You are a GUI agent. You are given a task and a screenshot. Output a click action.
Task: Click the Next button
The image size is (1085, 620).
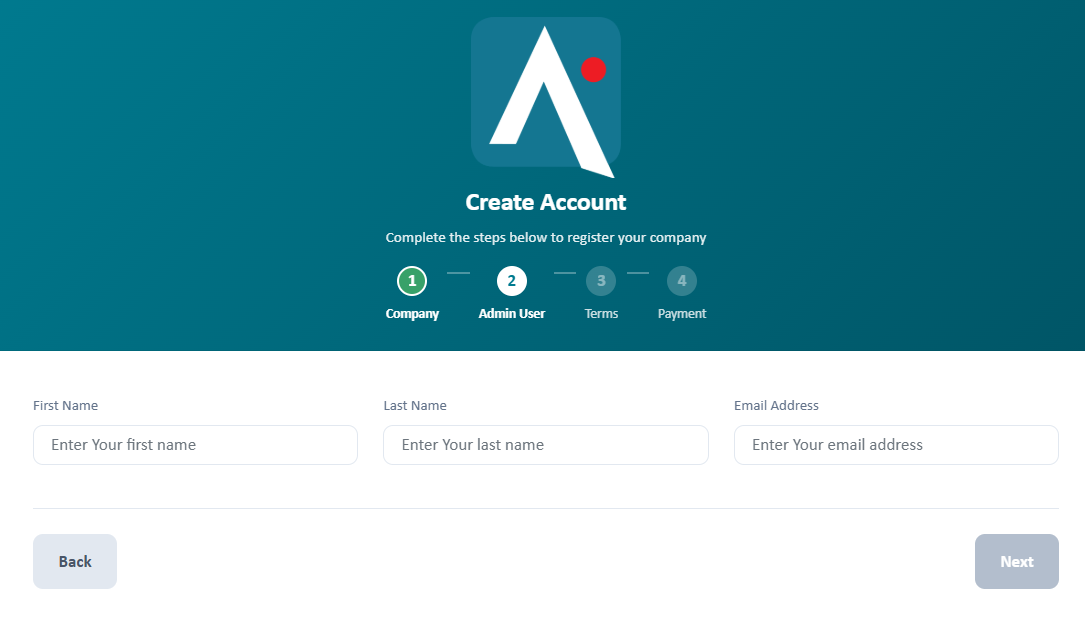coord(1016,561)
